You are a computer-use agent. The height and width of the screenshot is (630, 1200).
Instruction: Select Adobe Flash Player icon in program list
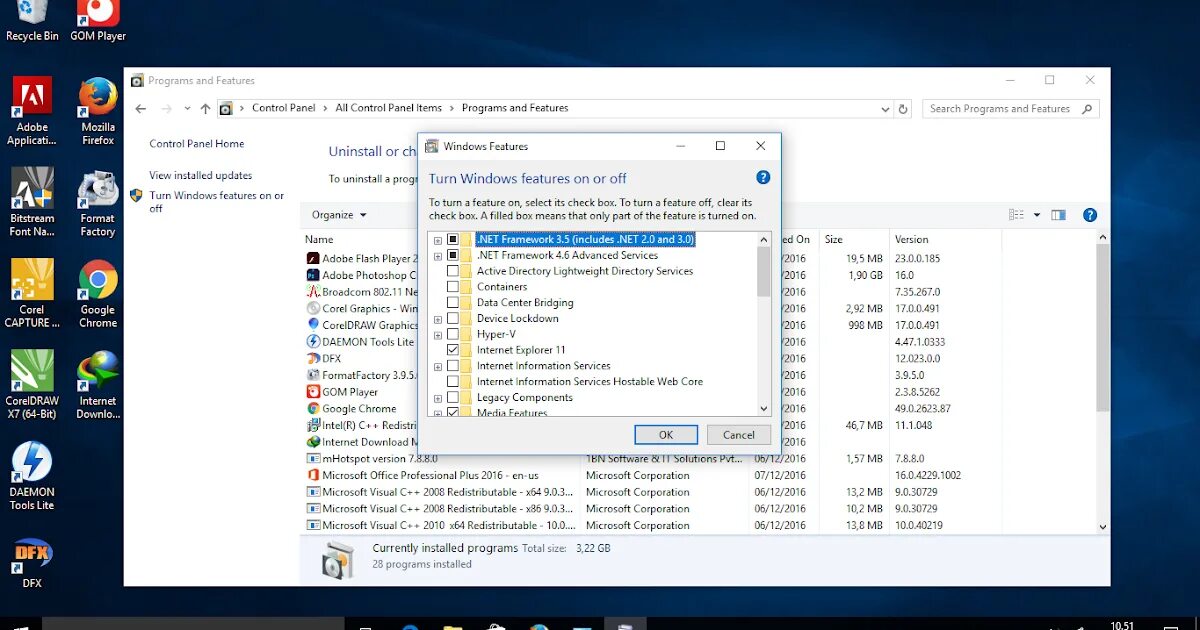(313, 259)
